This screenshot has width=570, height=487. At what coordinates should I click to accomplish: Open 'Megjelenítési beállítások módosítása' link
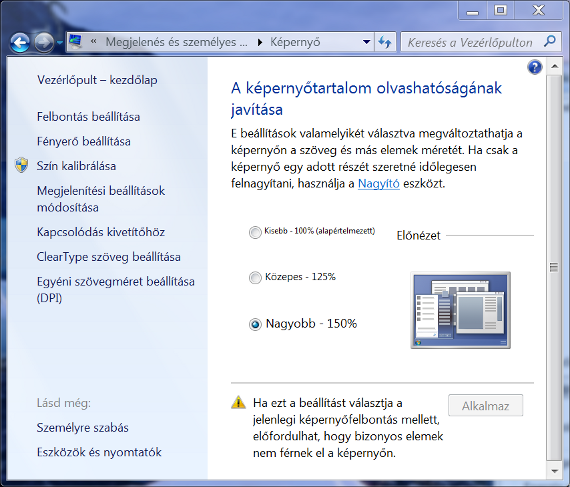click(x=101, y=199)
